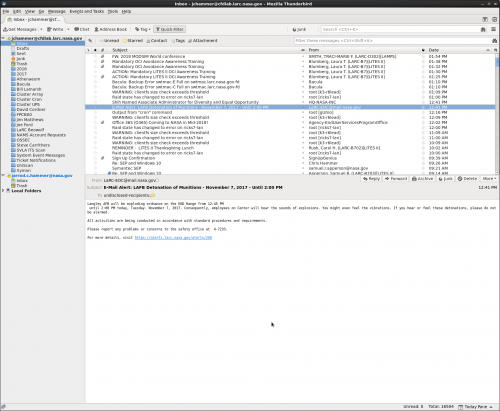Open Address Book from toolbar
Viewport: 500px width, 411px height.
click(x=111, y=29)
